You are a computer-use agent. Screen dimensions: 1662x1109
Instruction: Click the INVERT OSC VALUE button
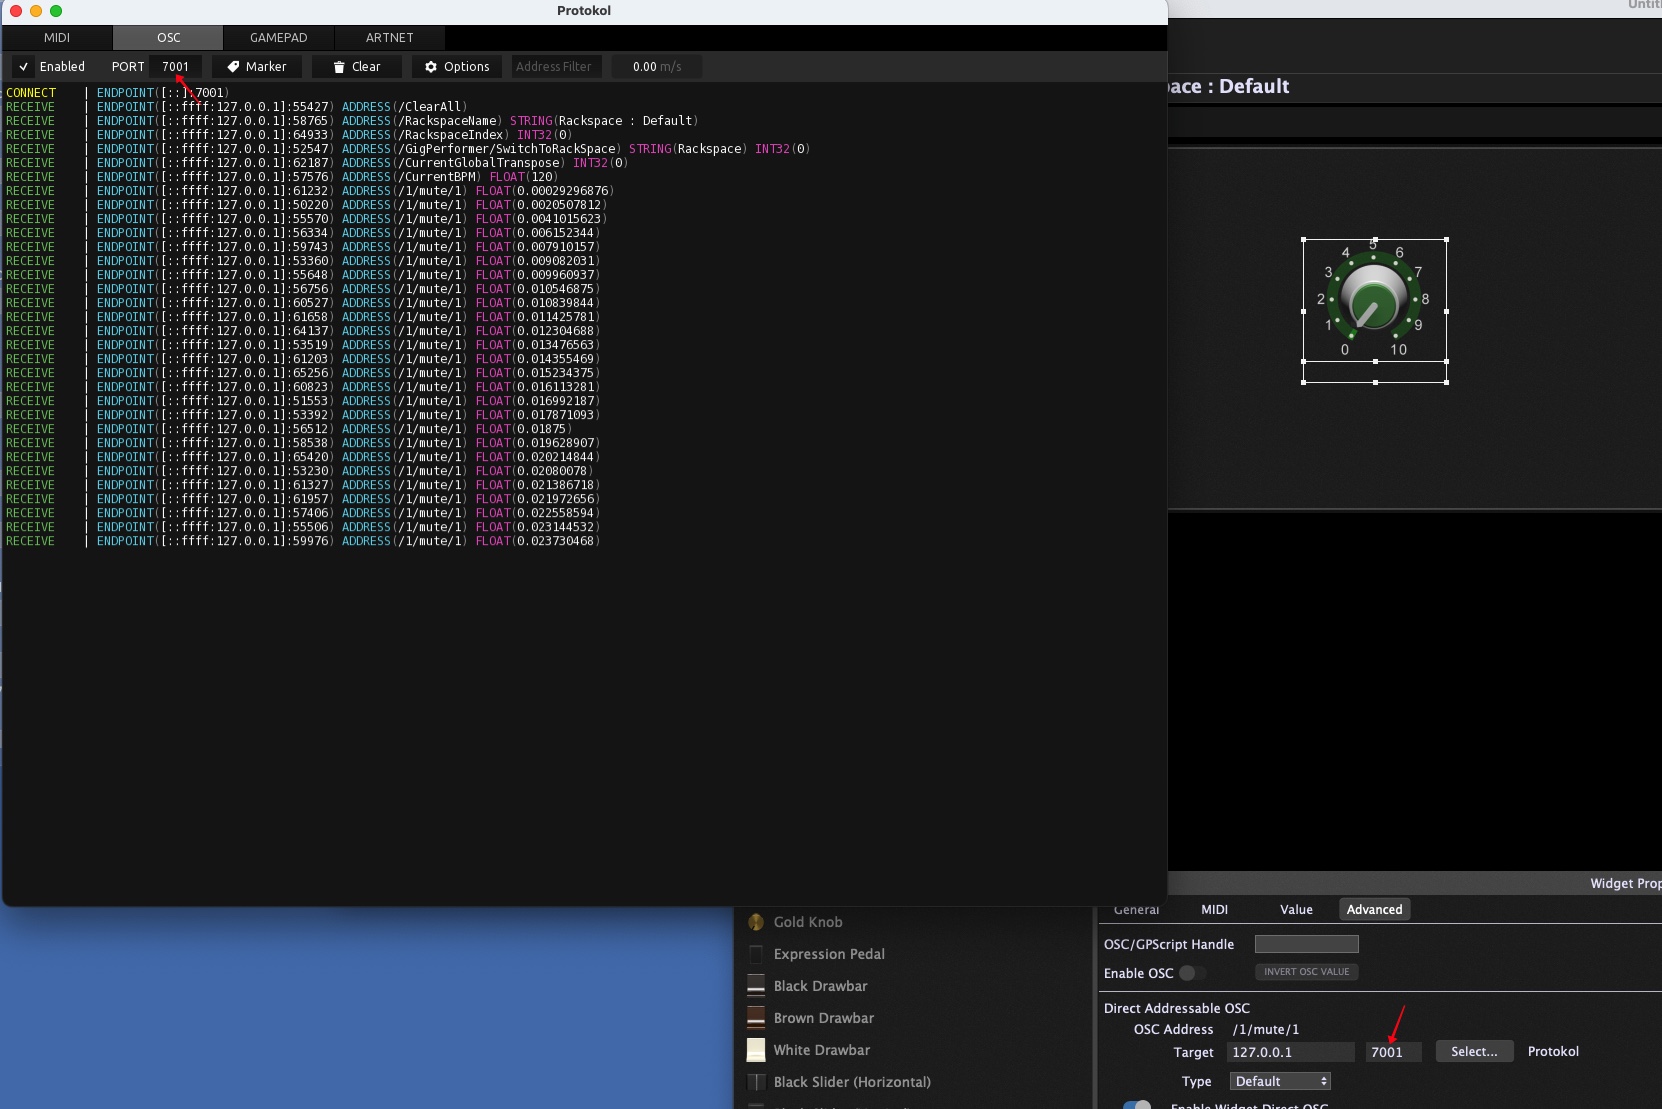pyautogui.click(x=1306, y=972)
